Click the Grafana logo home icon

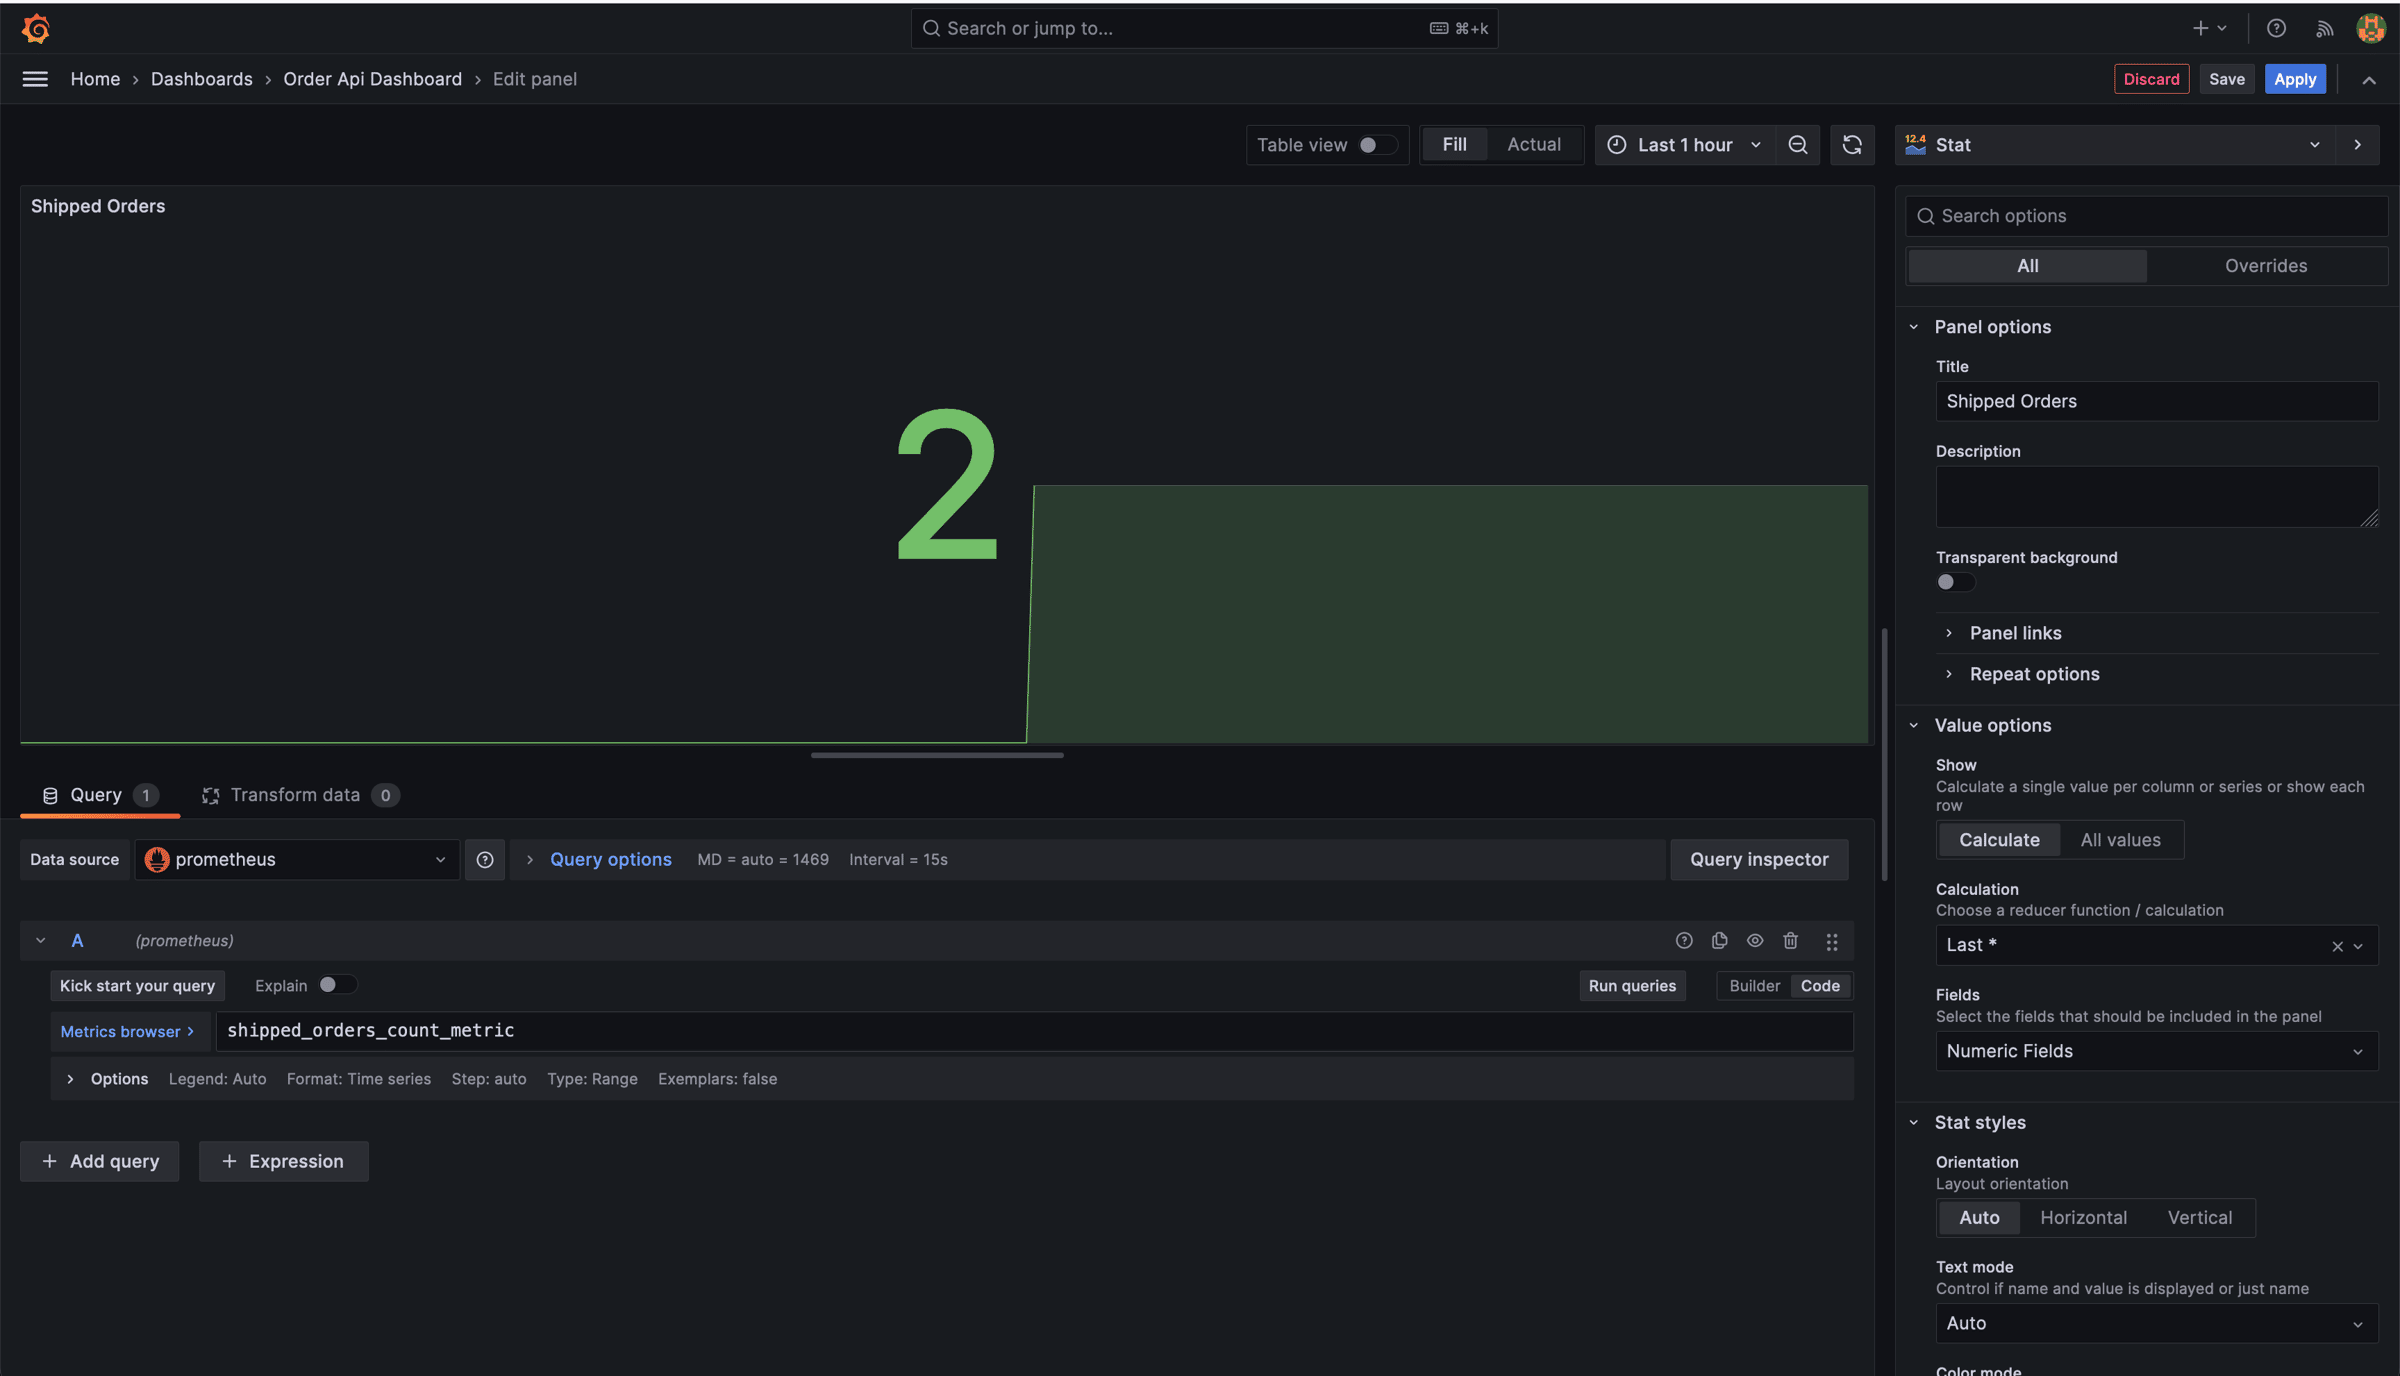tap(36, 28)
